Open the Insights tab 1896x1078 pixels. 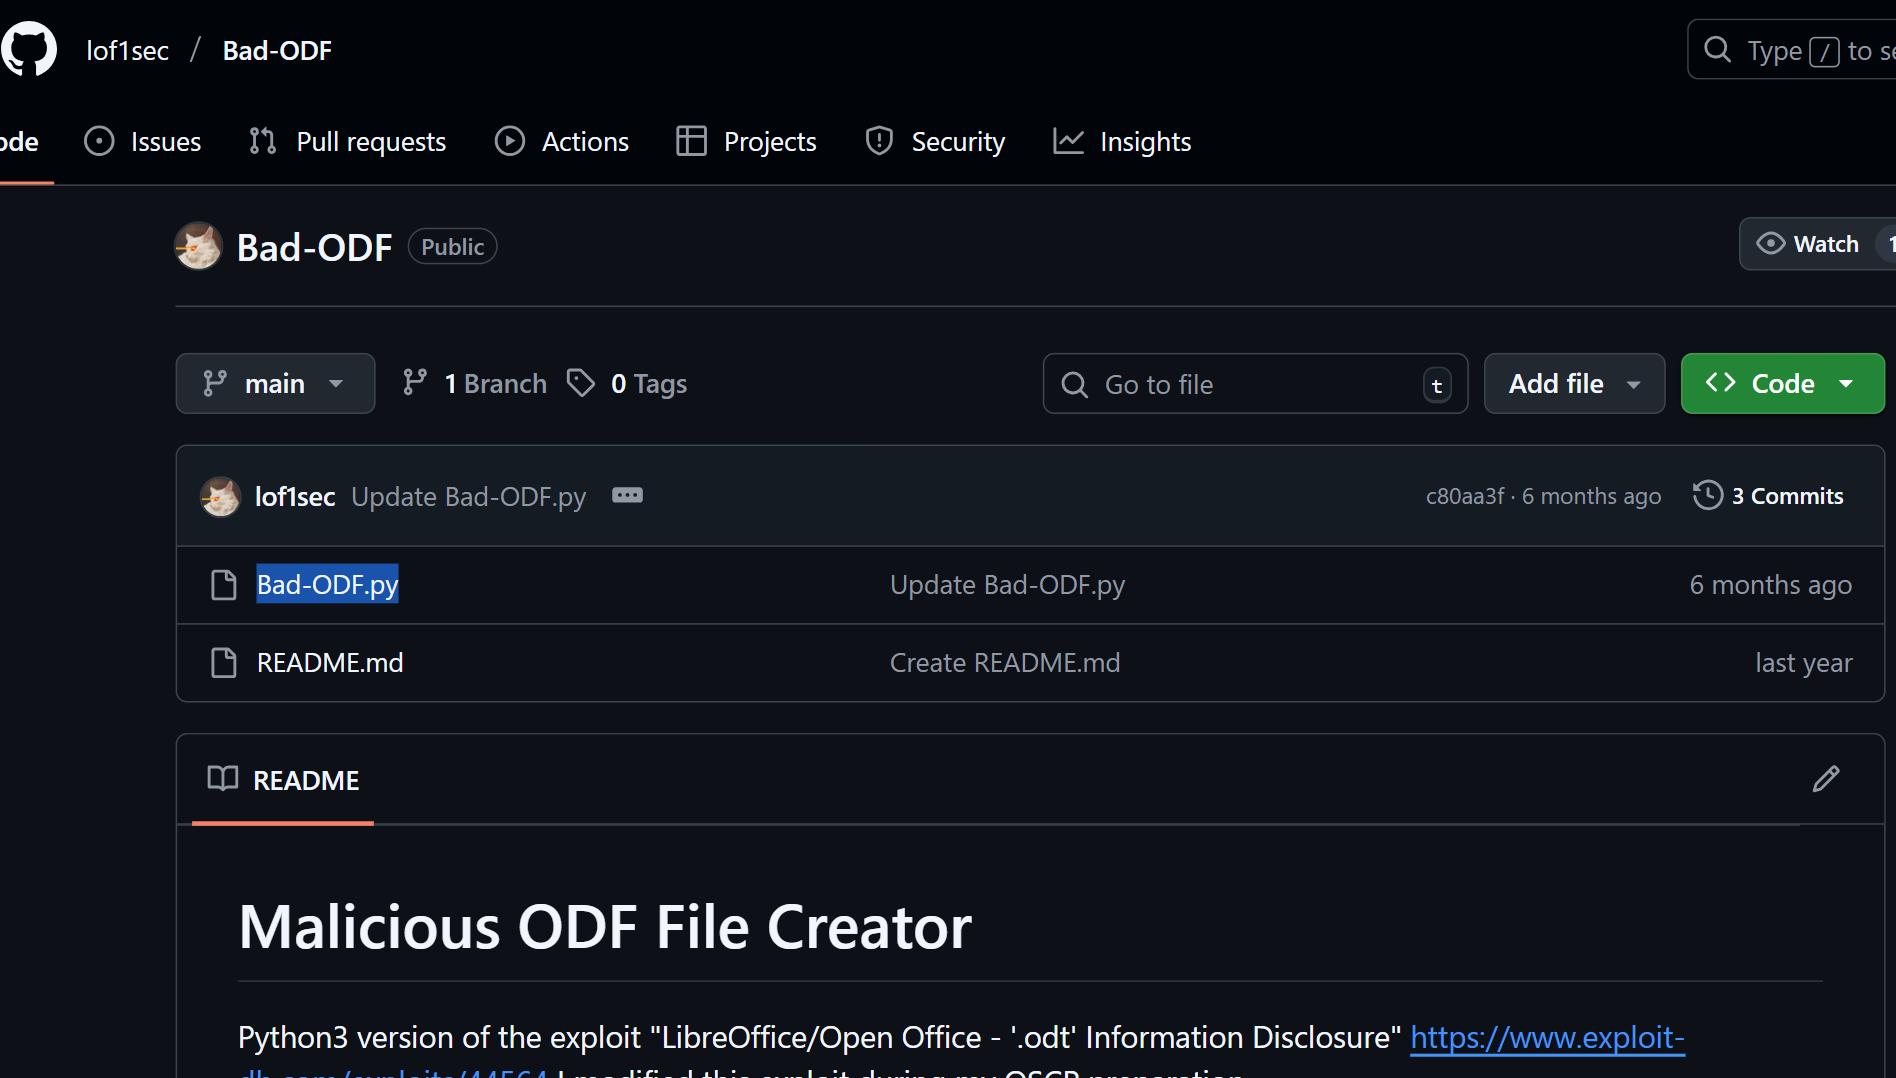tap(1122, 141)
